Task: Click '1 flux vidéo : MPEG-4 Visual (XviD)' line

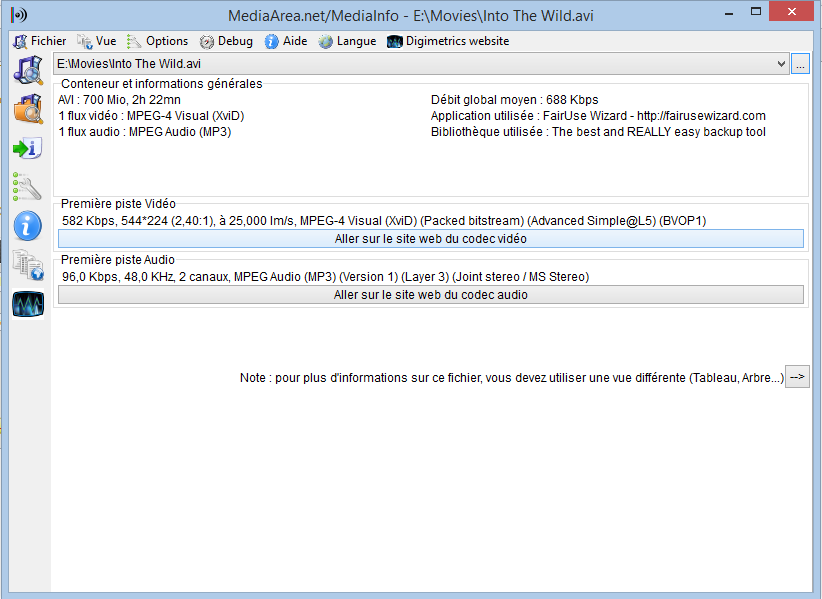Action: pyautogui.click(x=151, y=116)
